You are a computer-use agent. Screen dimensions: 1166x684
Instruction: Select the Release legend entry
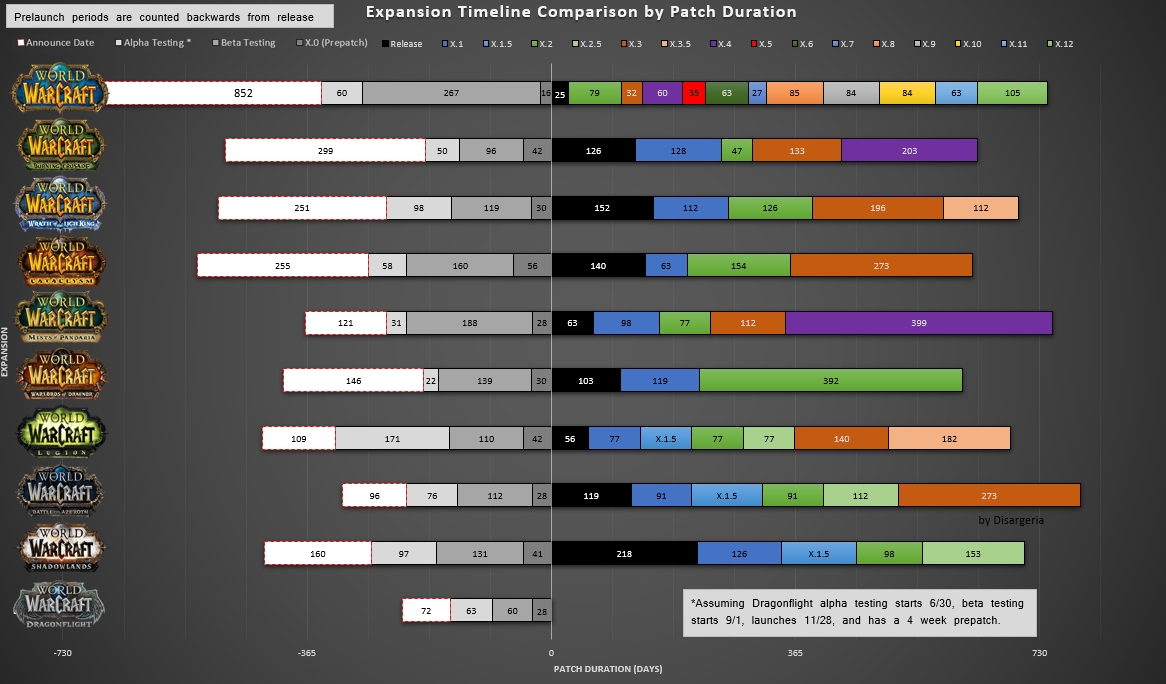pos(401,43)
